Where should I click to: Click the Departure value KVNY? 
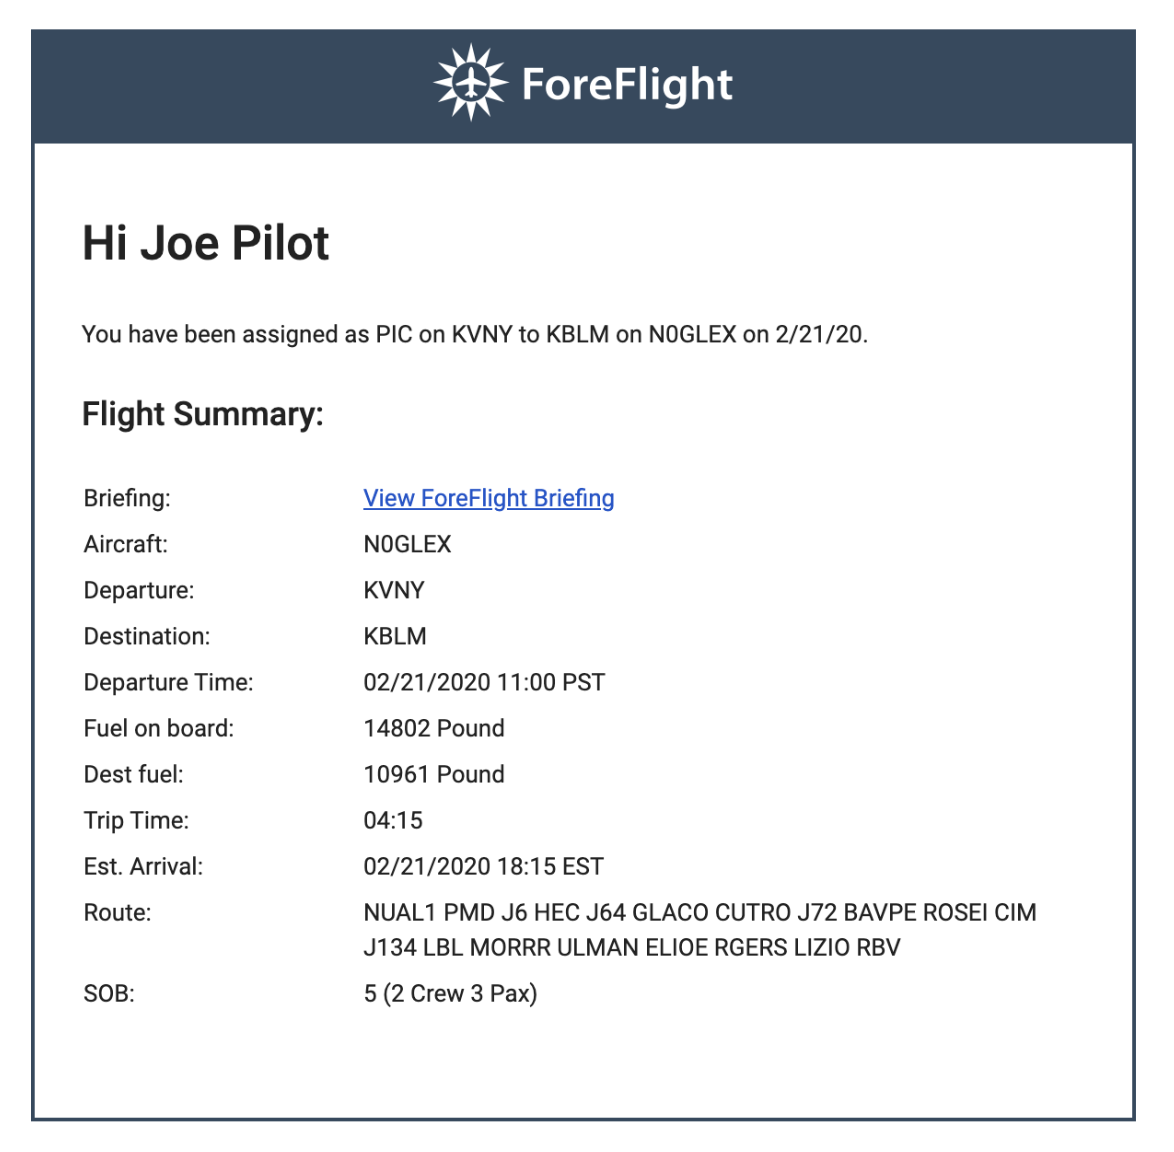click(393, 590)
